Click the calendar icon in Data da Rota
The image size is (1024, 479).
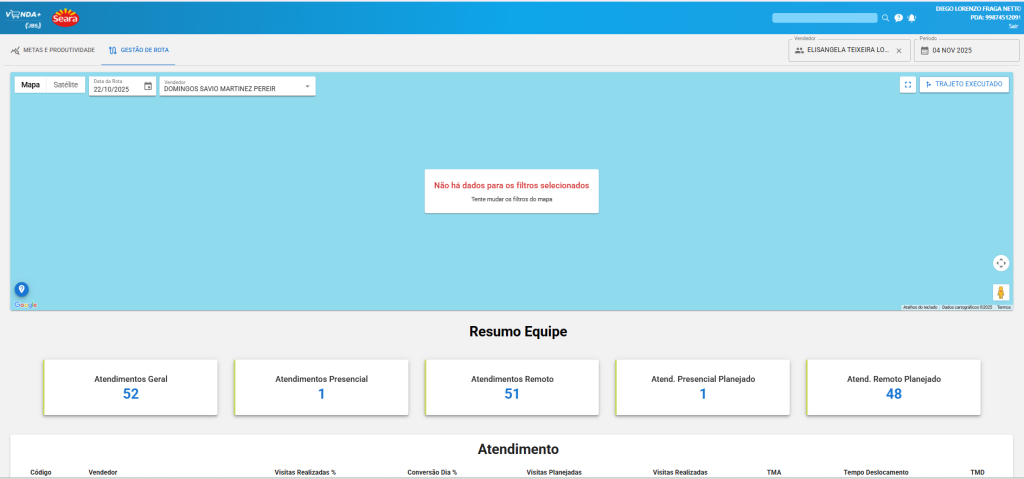pyautogui.click(x=148, y=87)
